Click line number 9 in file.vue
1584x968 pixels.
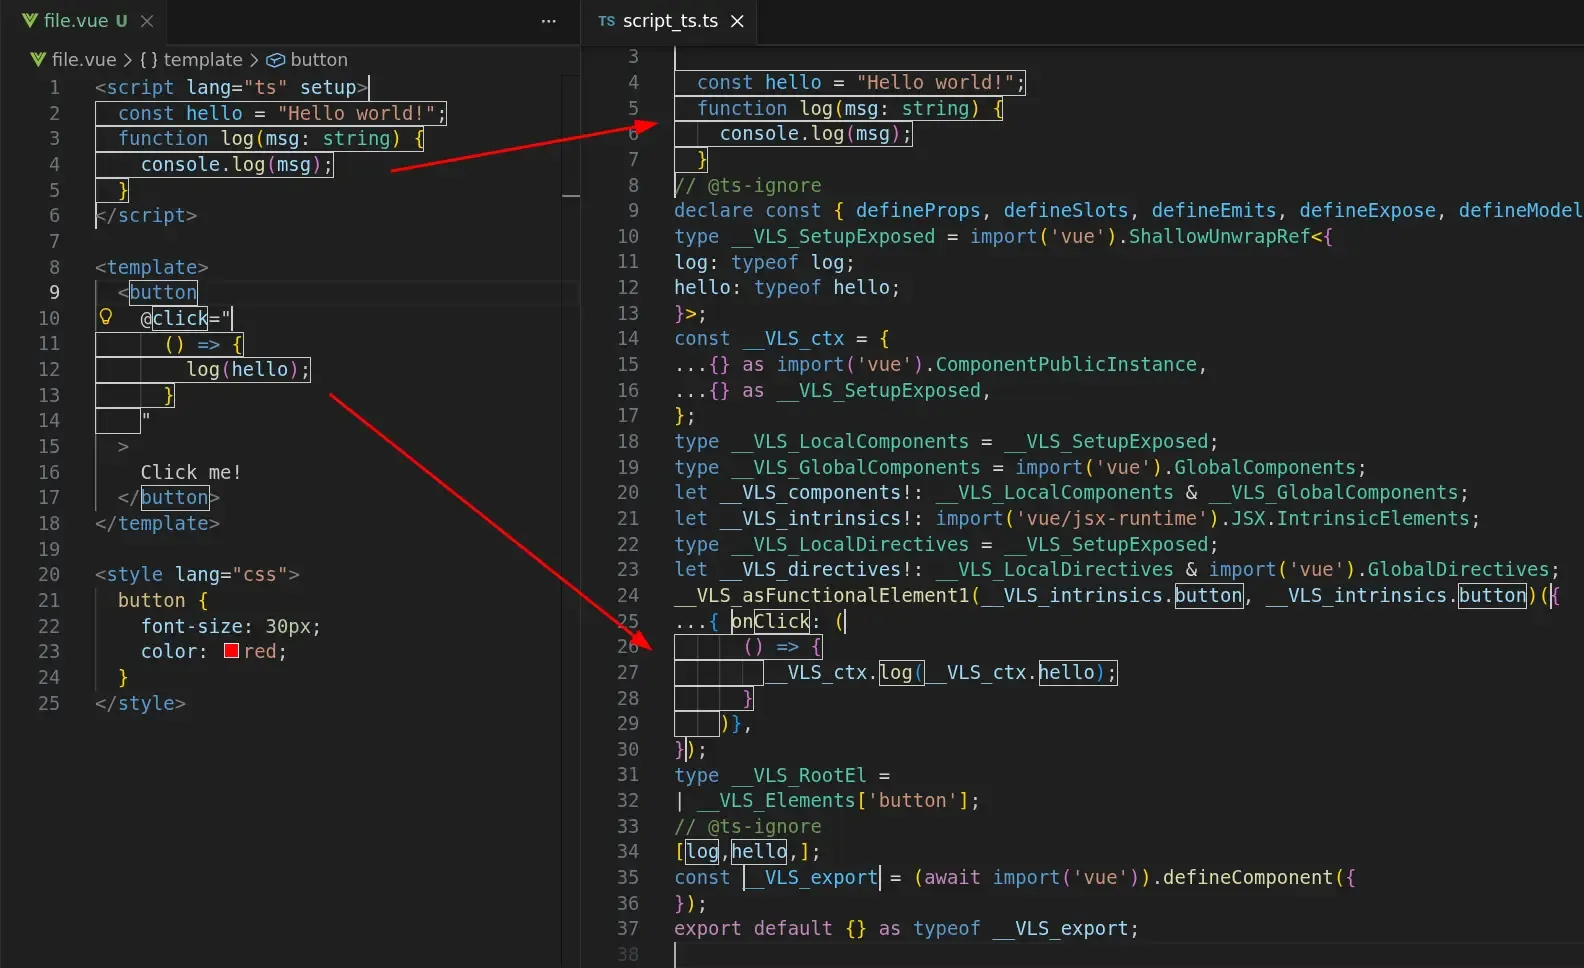tap(54, 292)
